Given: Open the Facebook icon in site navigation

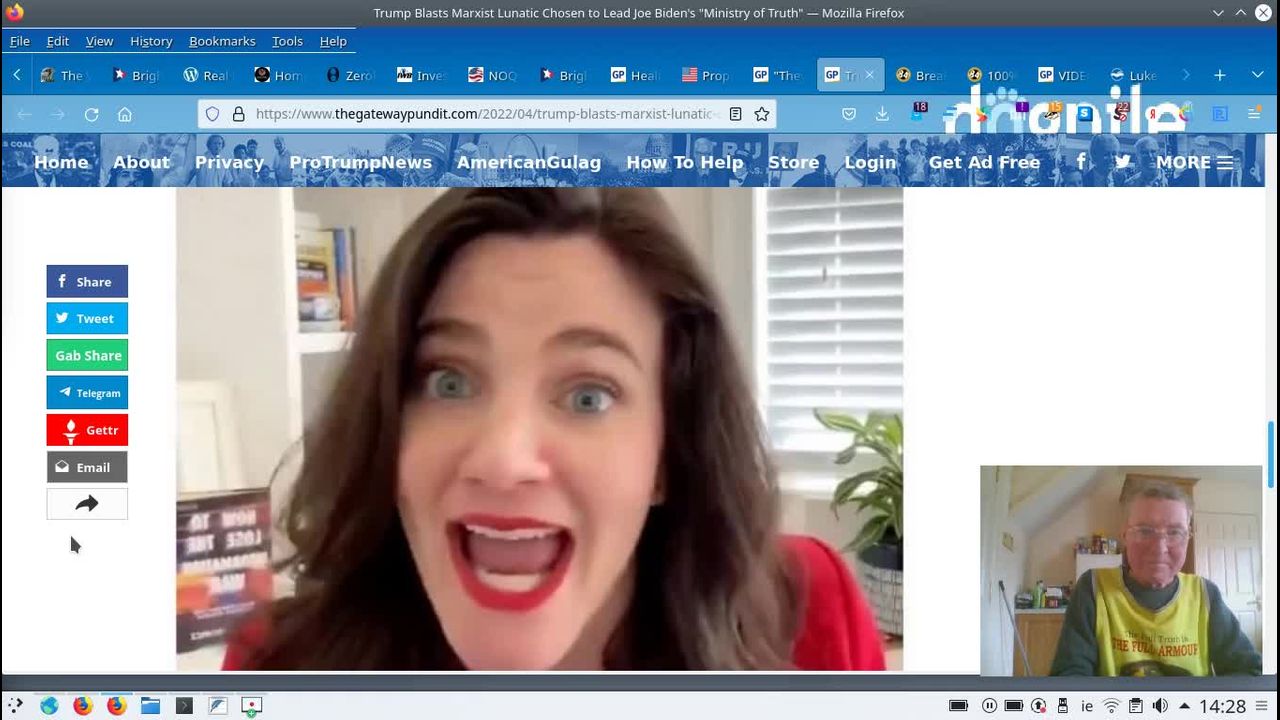Looking at the screenshot, I should [1081, 162].
